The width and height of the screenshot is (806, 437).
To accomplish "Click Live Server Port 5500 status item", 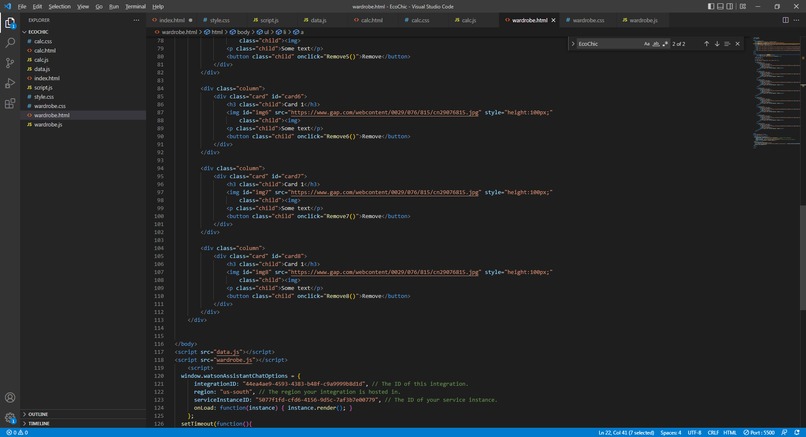I will pyautogui.click(x=759, y=433).
